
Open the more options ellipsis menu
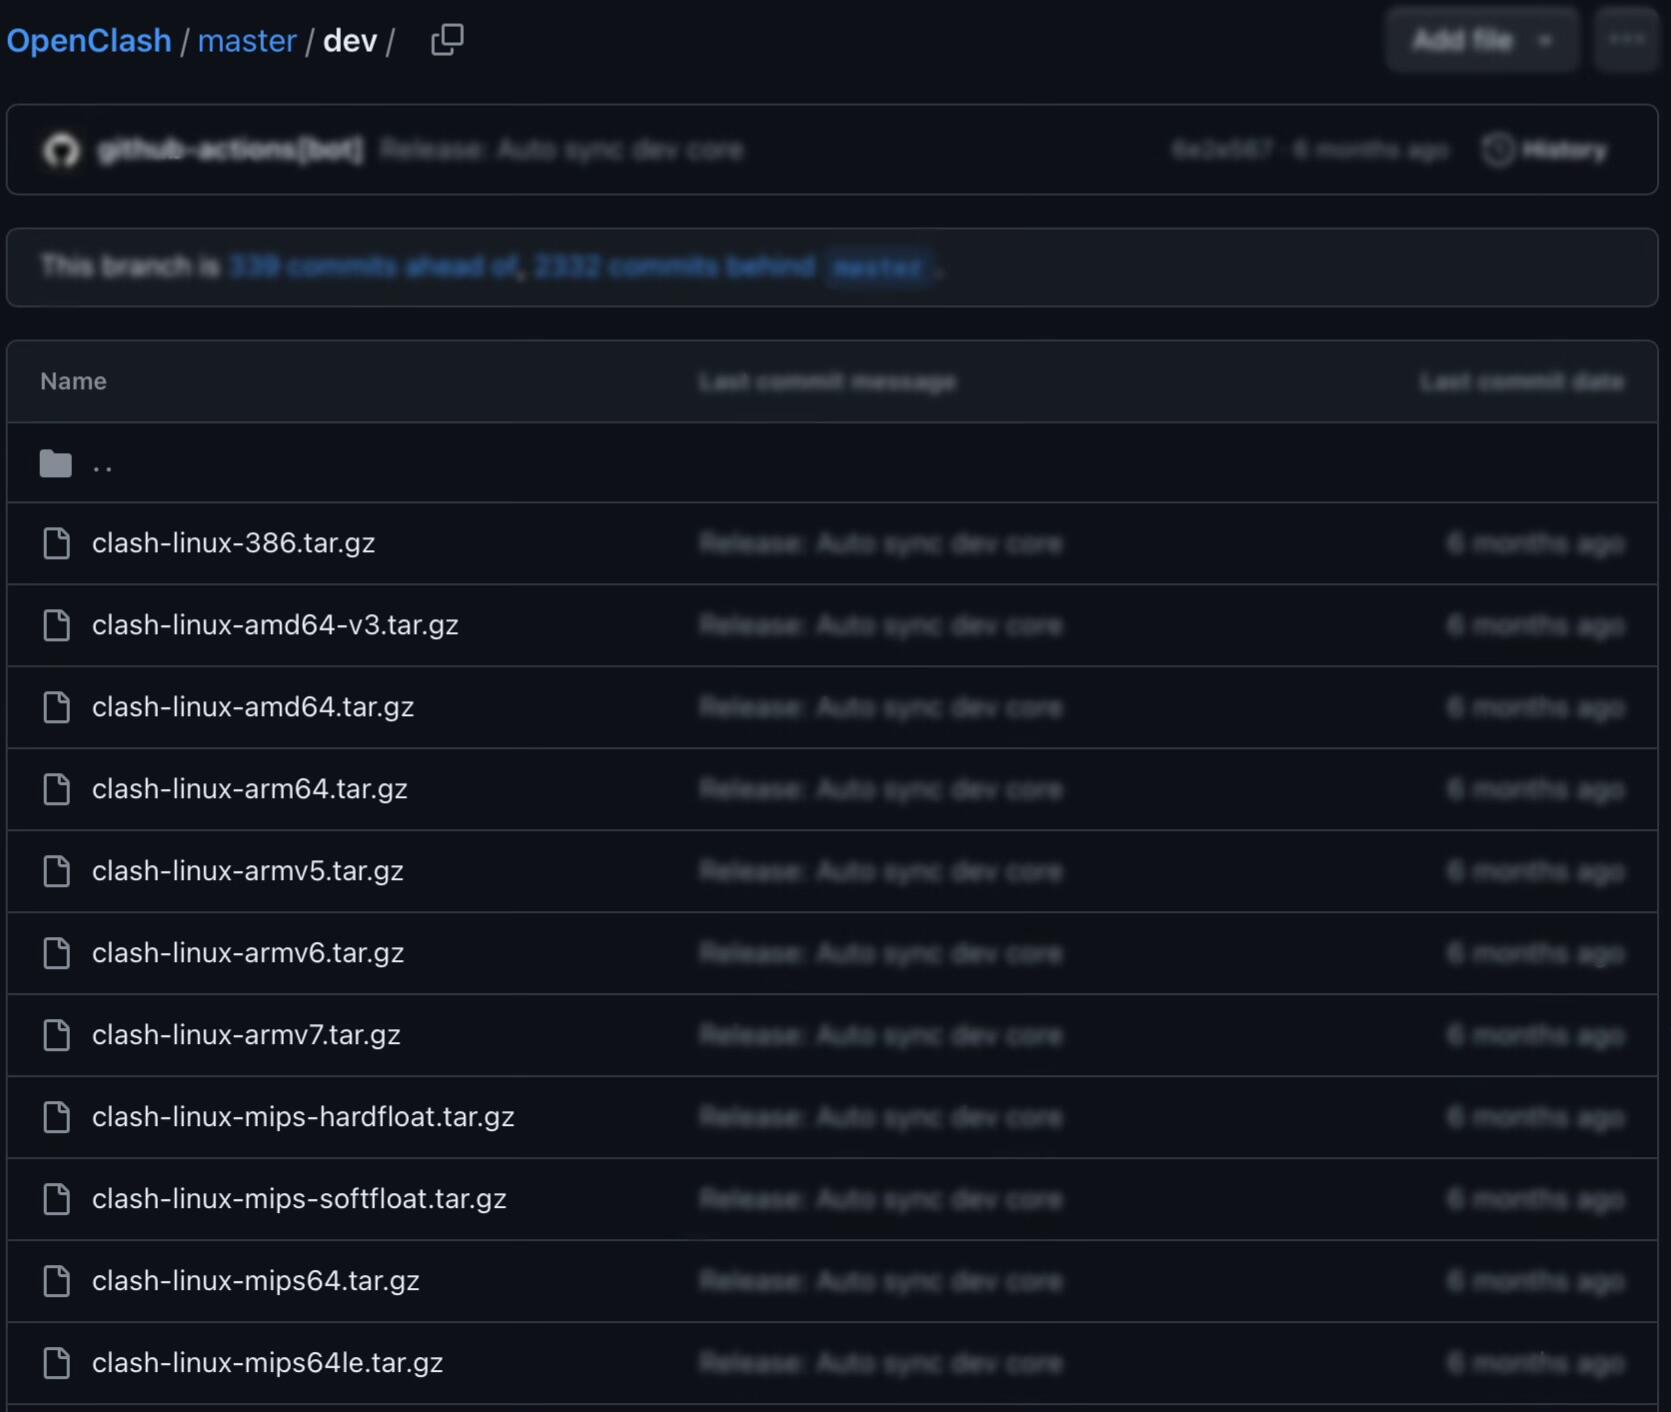point(1626,40)
